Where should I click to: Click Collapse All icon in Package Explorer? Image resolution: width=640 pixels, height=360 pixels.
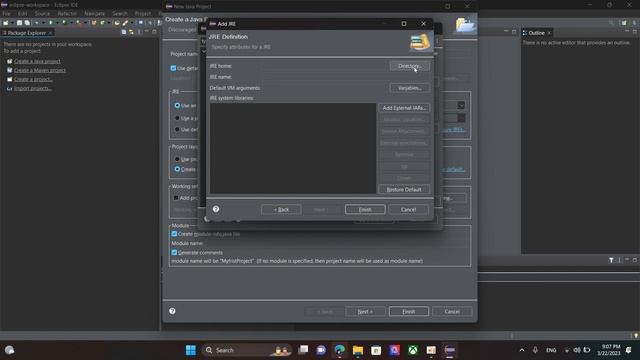[x=124, y=32]
